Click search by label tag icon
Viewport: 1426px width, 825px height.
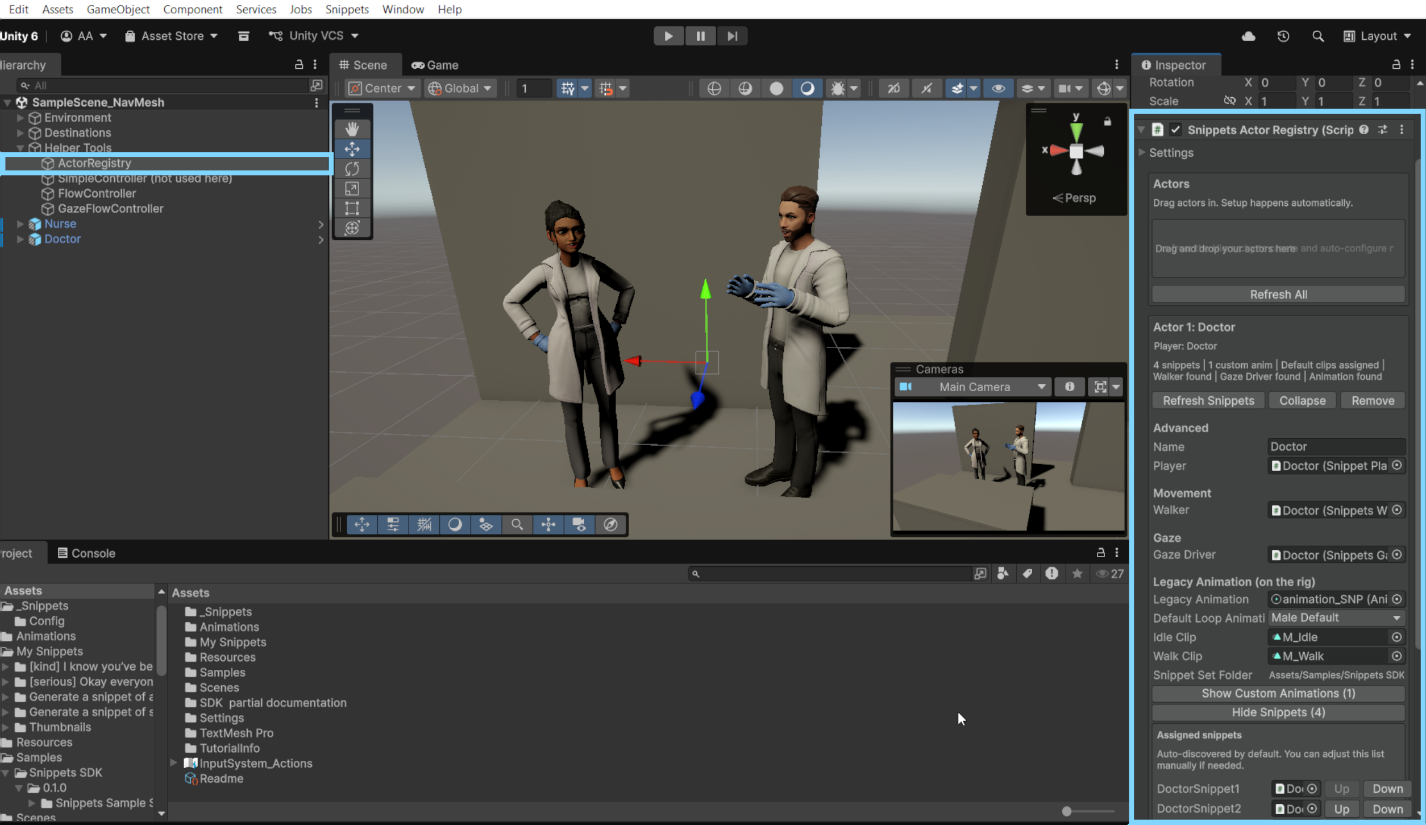tap(1027, 574)
